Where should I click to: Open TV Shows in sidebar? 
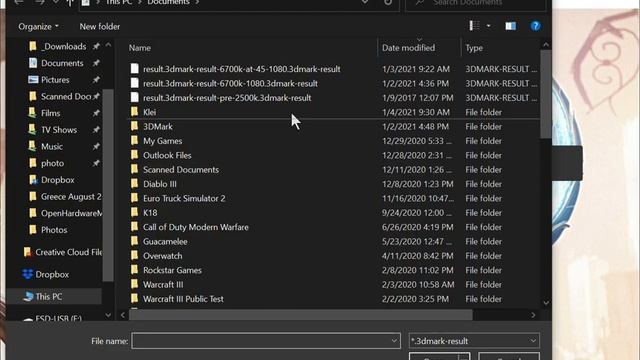(x=59, y=130)
